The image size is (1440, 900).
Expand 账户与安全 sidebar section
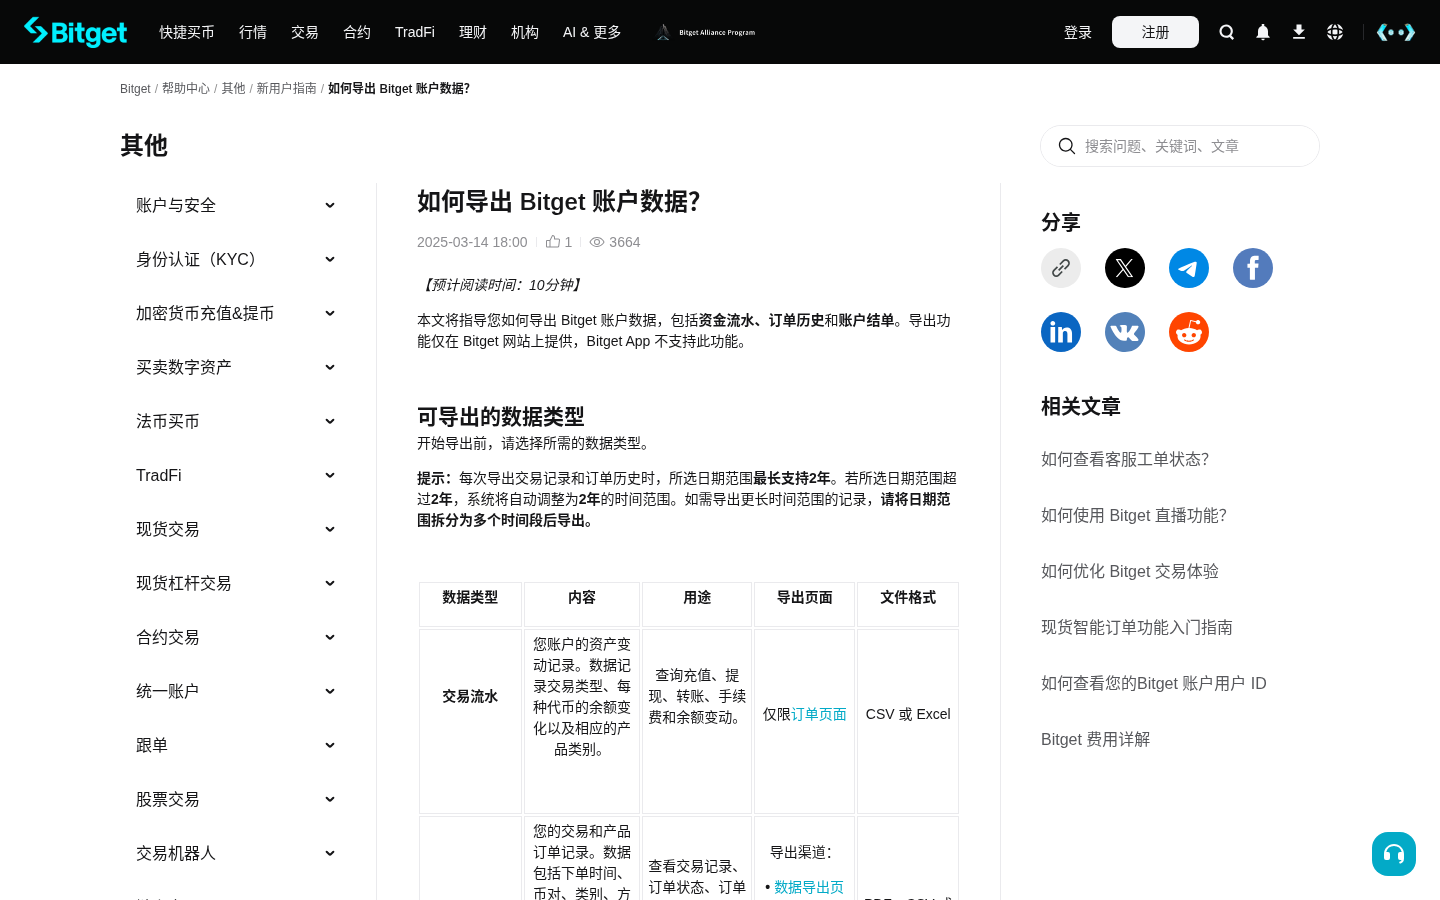click(x=236, y=205)
